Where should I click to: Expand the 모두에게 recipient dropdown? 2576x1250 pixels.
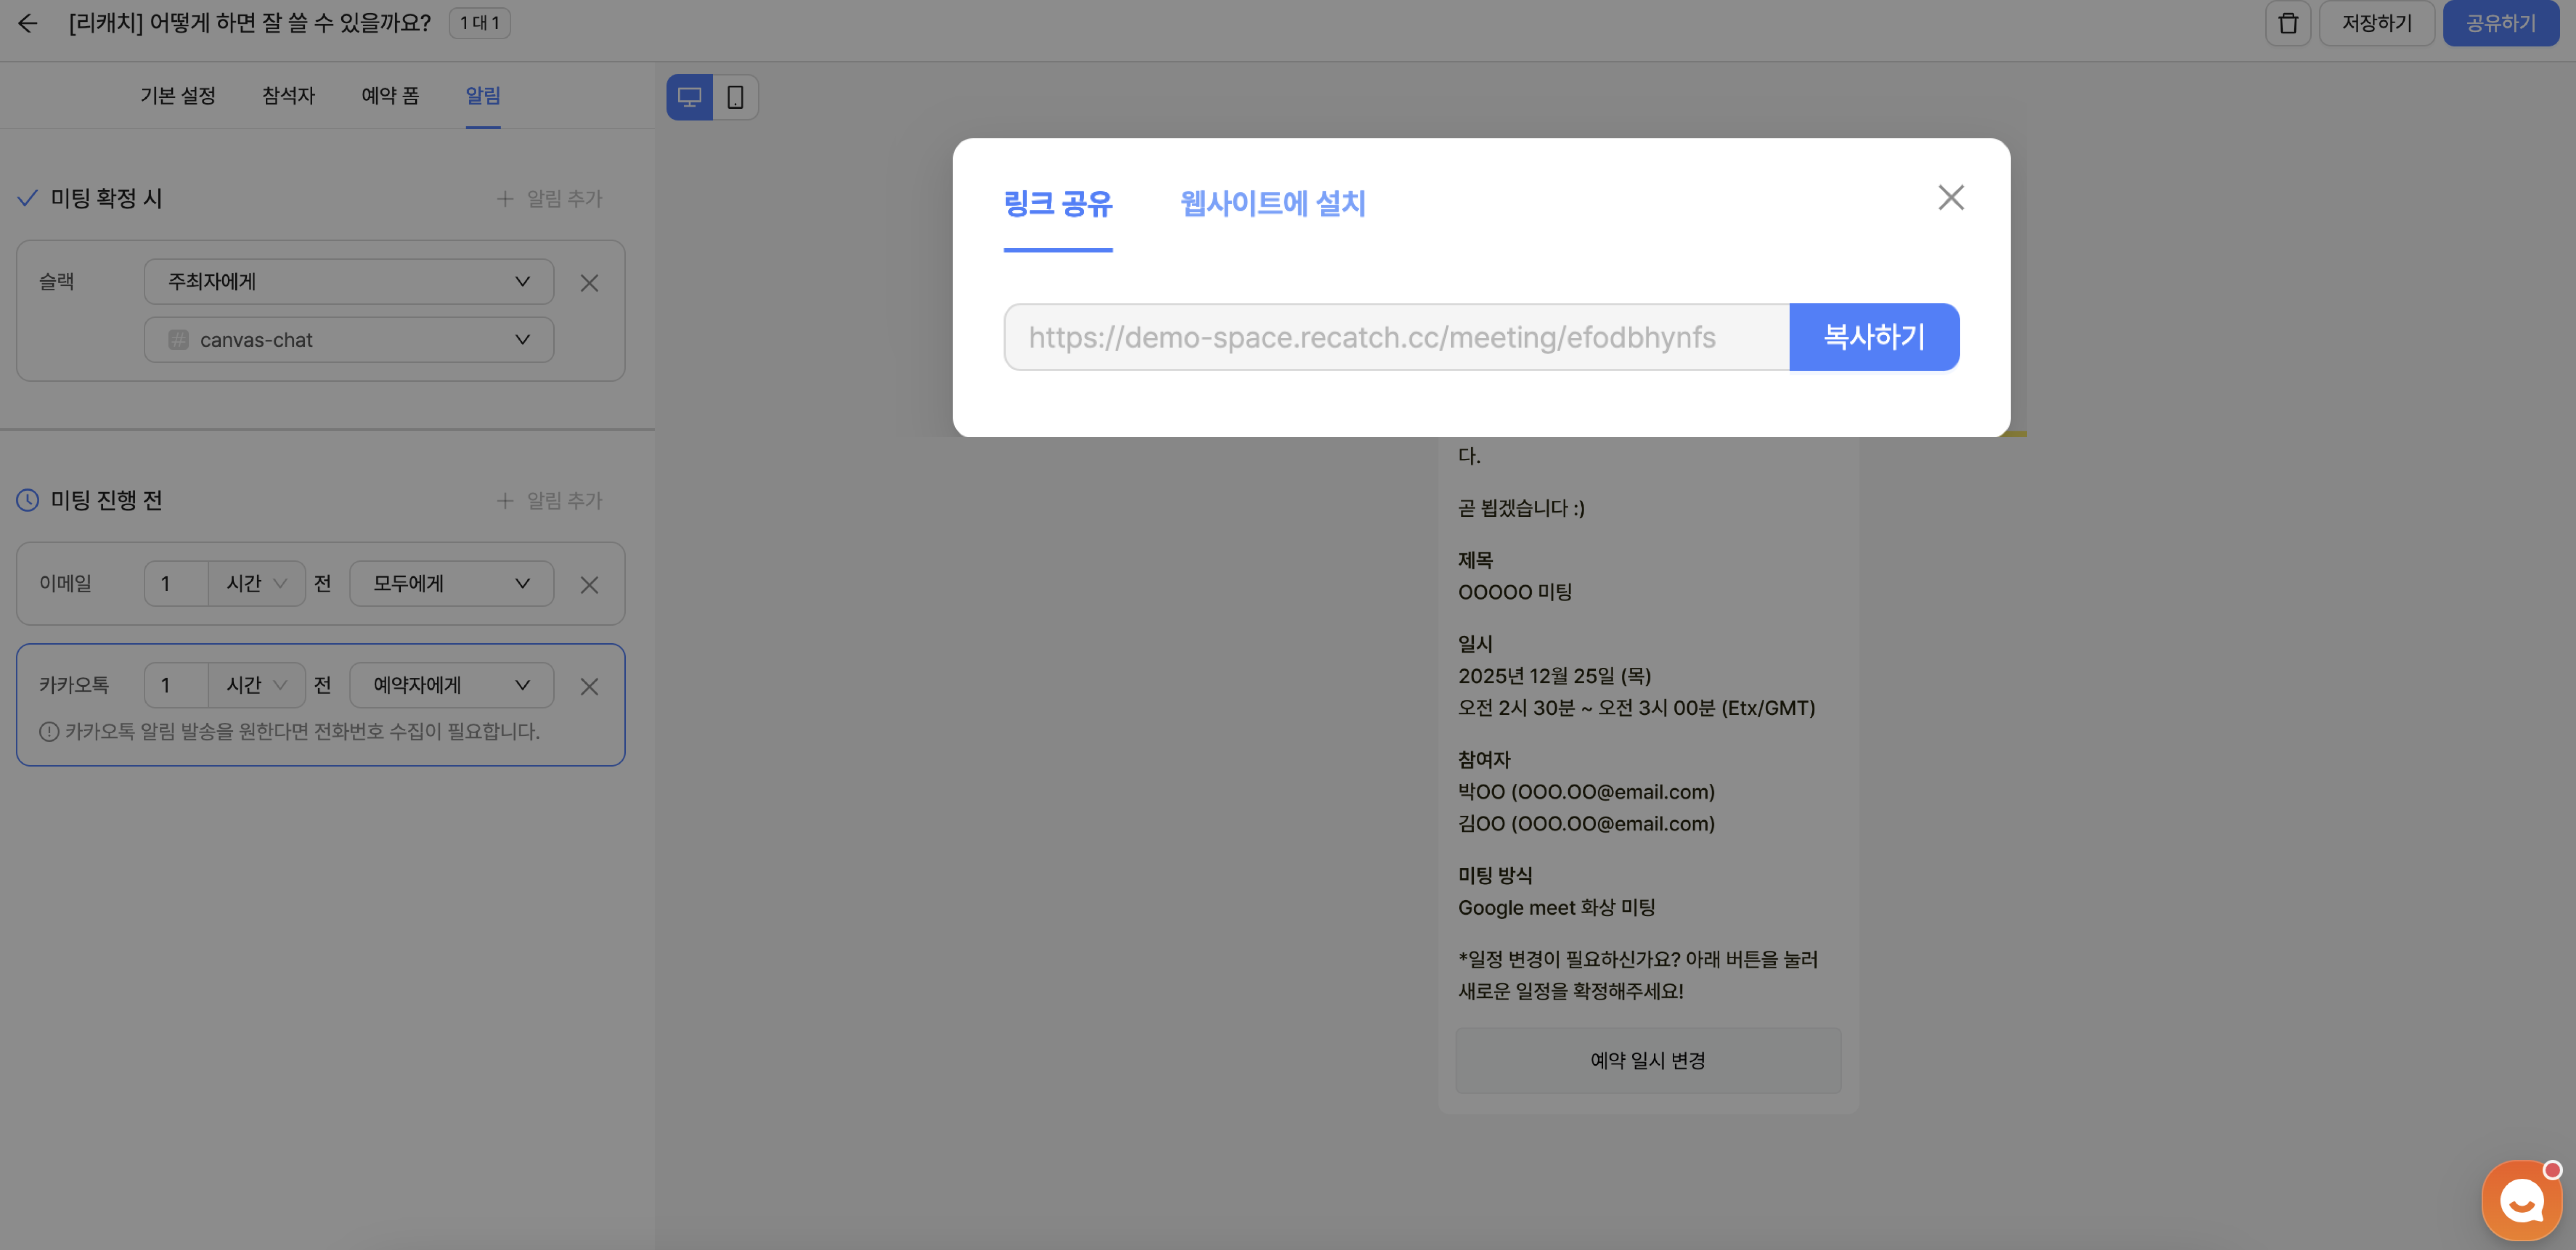pos(451,584)
